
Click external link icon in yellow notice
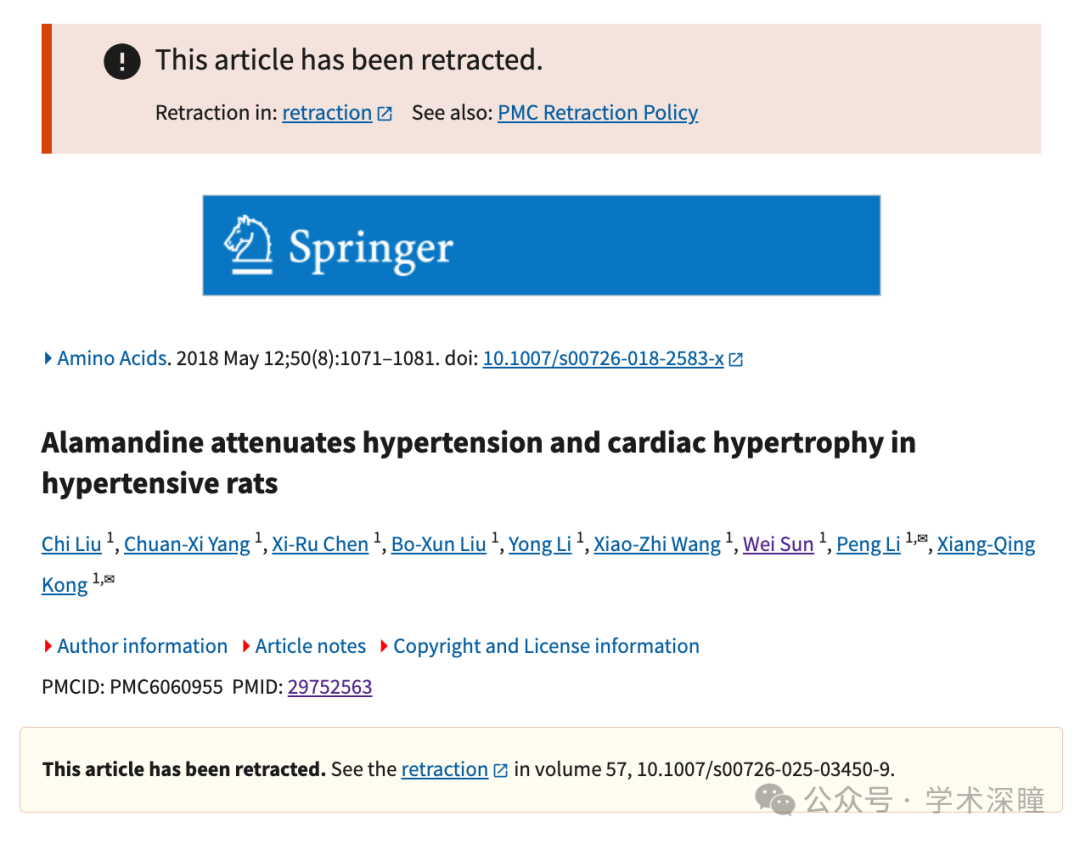(x=500, y=770)
